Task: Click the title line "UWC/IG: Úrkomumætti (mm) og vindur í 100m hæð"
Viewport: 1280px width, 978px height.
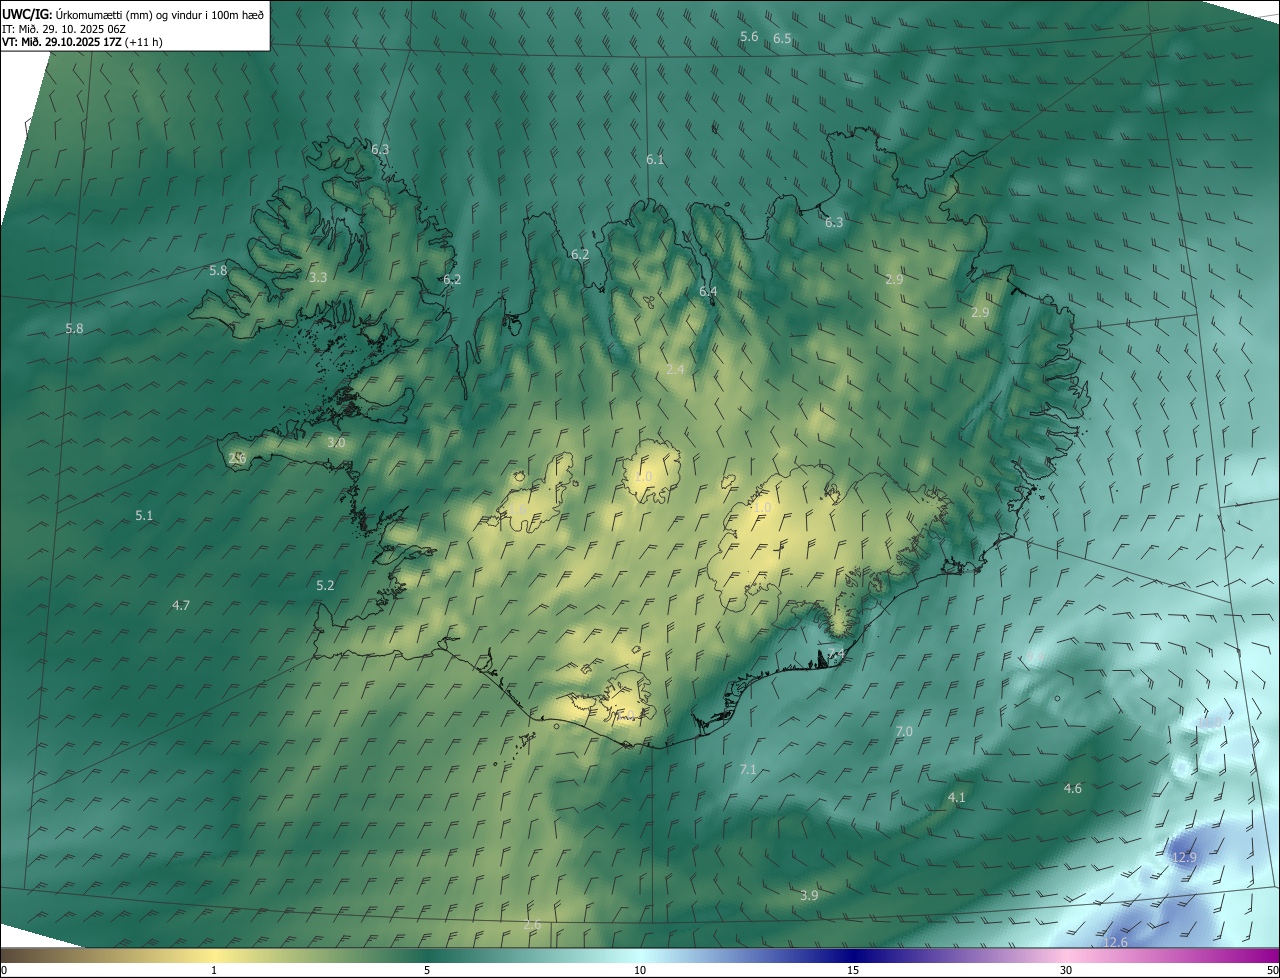Action: [x=133, y=15]
